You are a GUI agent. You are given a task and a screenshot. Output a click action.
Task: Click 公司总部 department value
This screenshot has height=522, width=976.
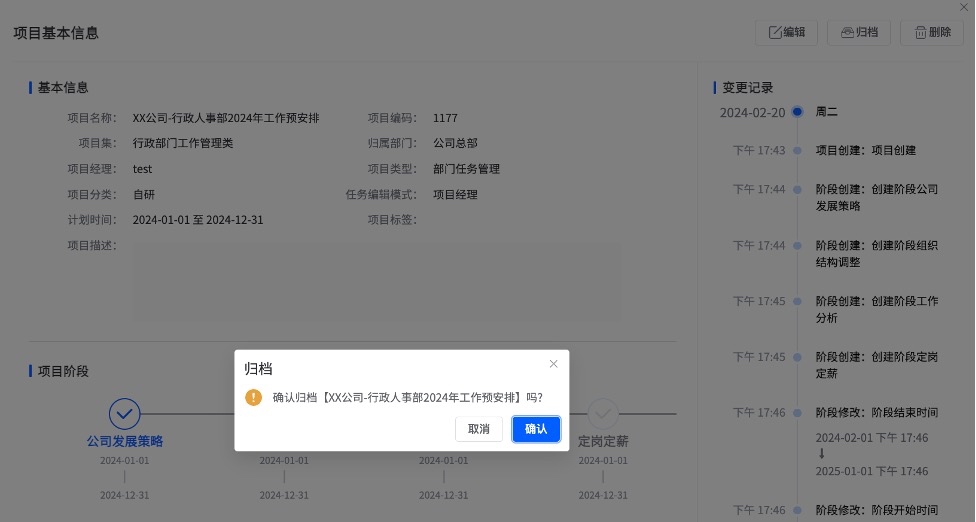[x=455, y=143]
